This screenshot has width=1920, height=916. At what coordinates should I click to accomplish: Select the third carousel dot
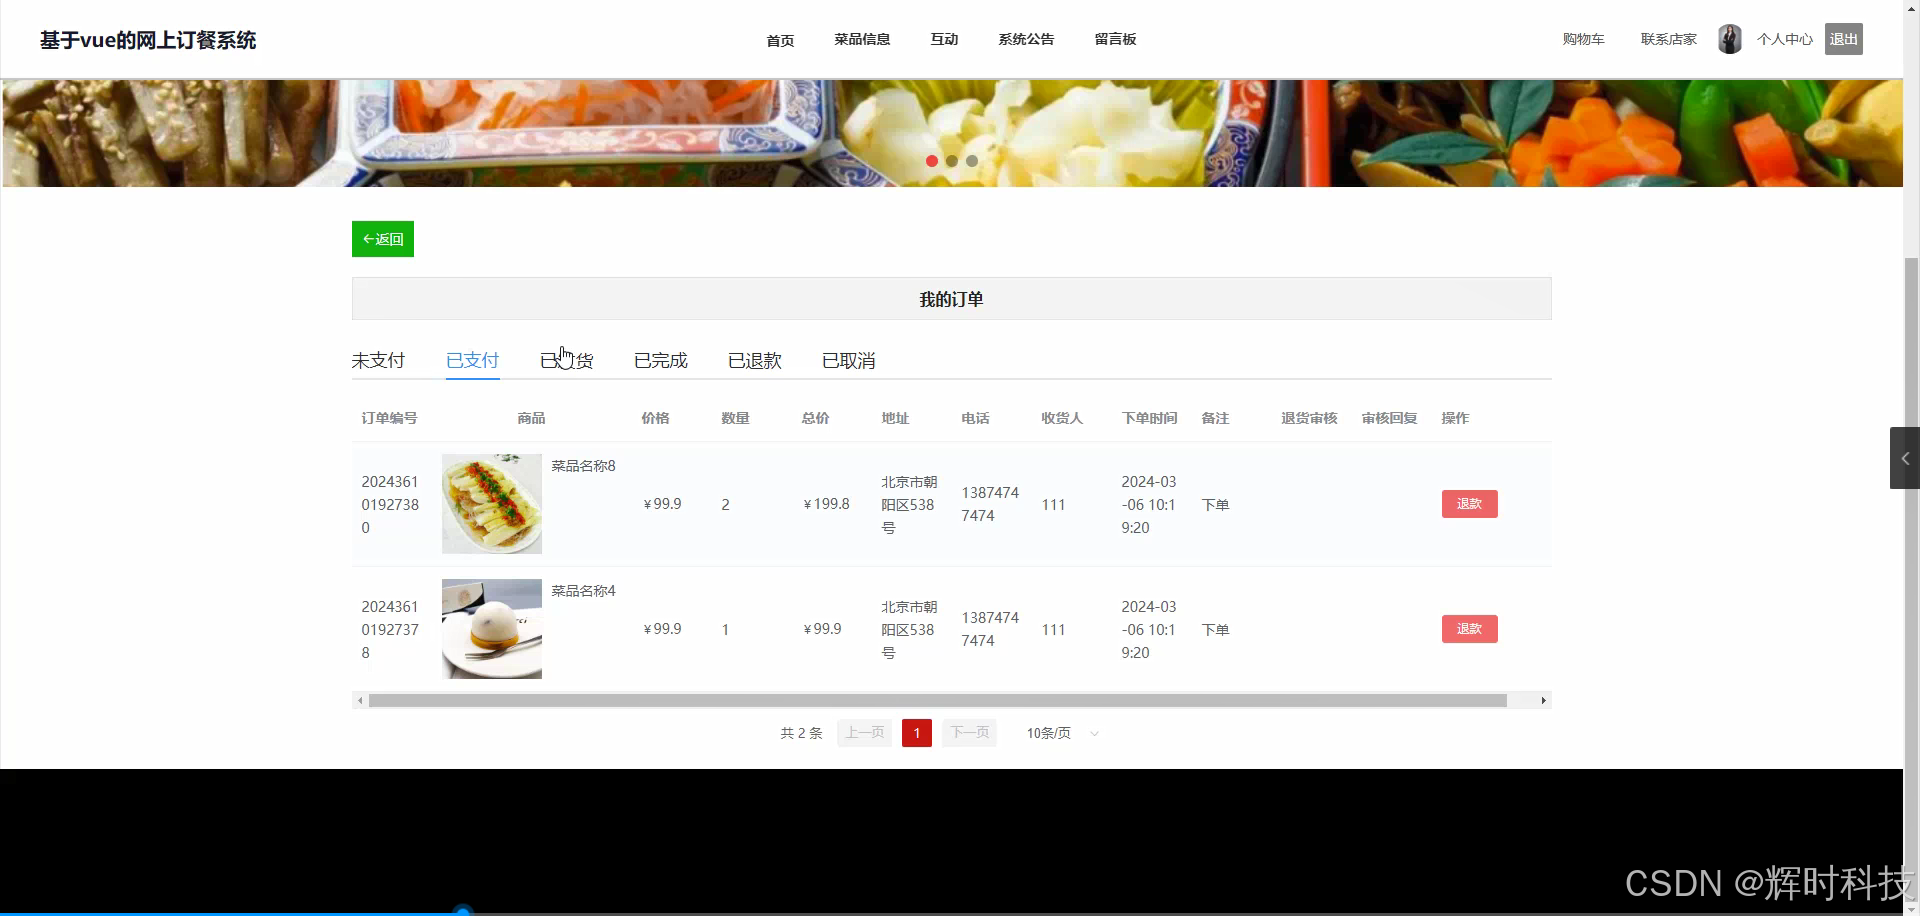[x=972, y=161]
